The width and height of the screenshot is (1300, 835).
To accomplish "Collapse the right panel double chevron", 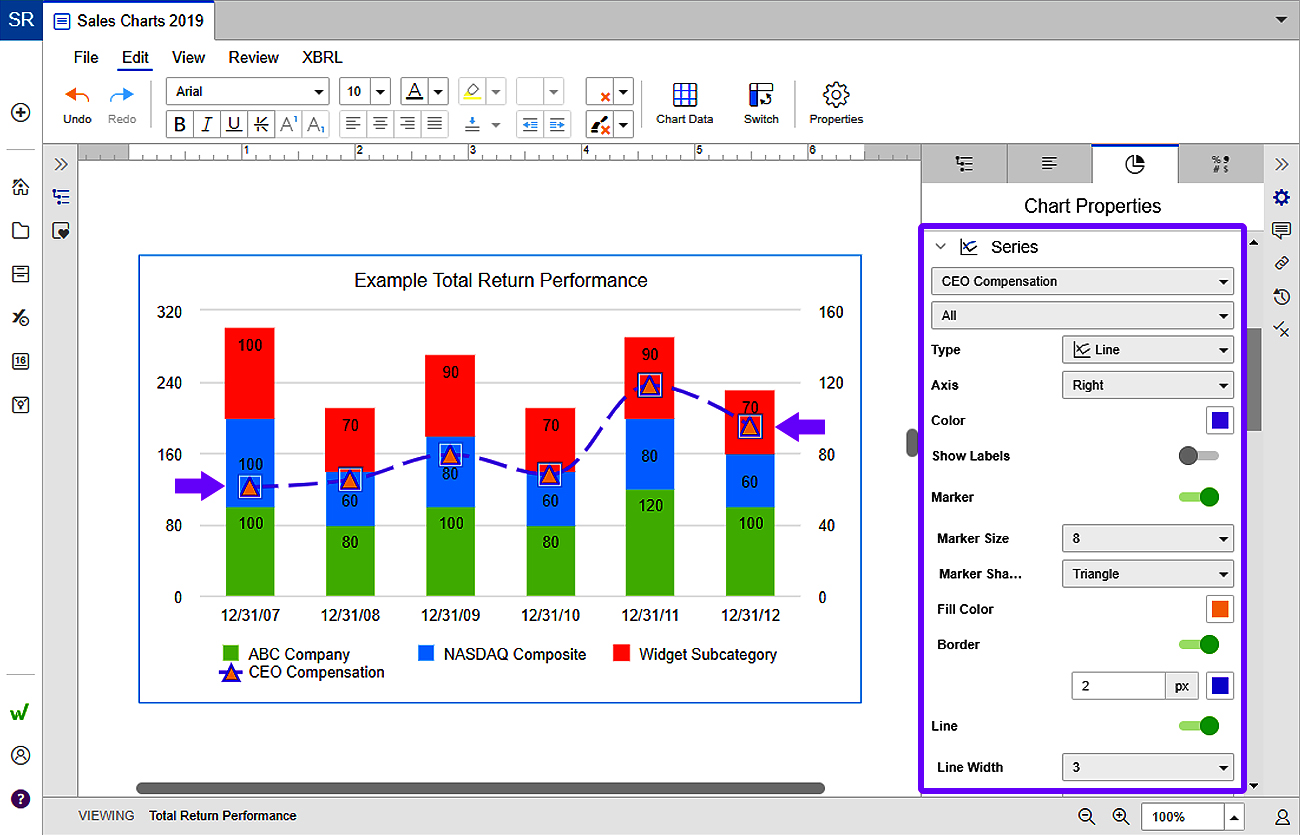I will click(1281, 164).
